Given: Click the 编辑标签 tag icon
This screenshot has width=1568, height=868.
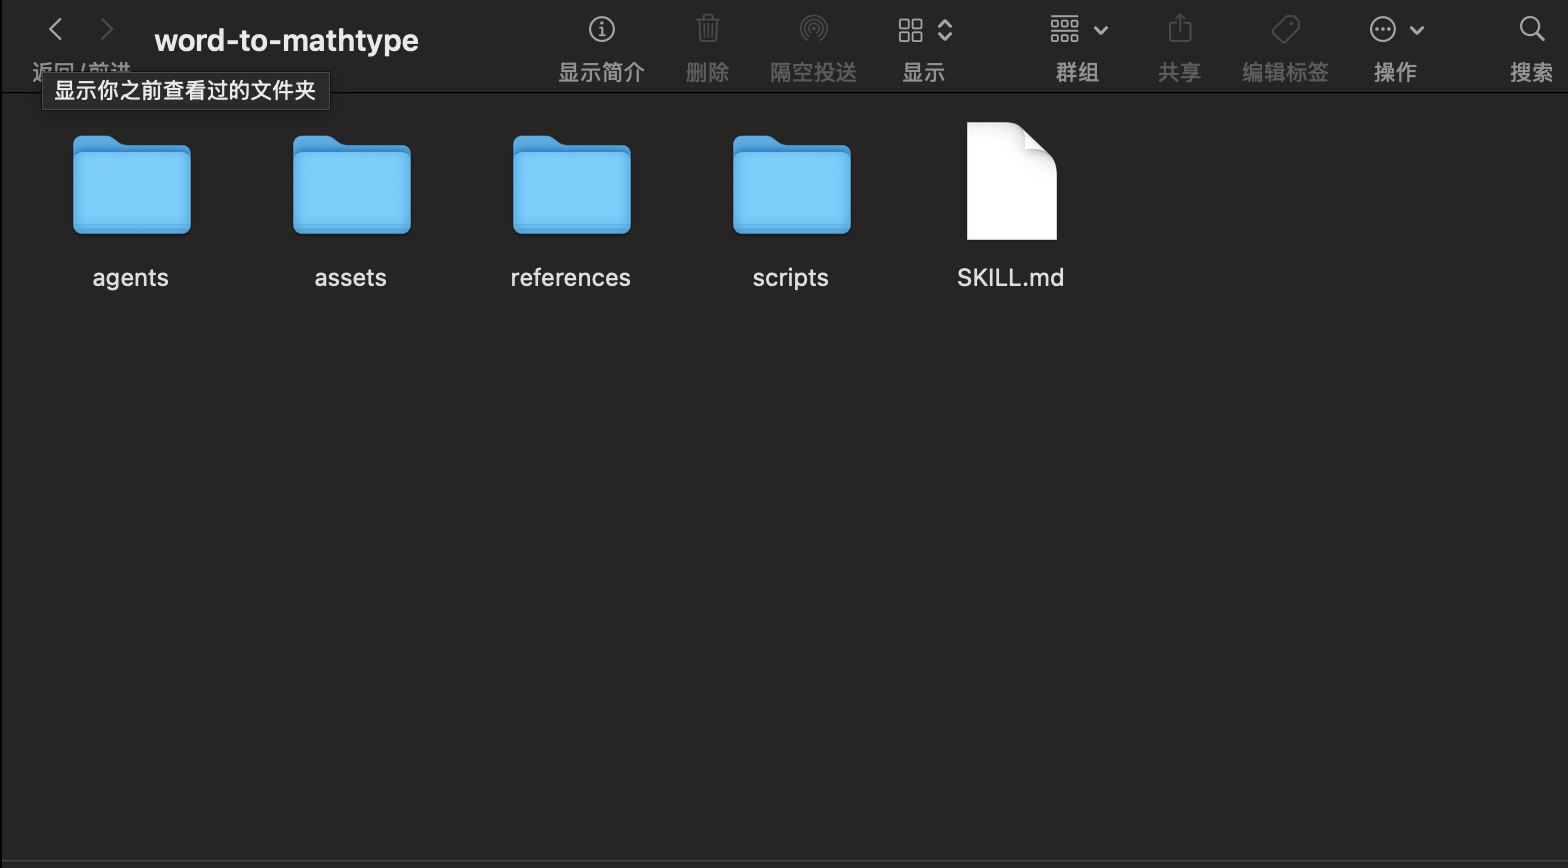Looking at the screenshot, I should coord(1285,29).
